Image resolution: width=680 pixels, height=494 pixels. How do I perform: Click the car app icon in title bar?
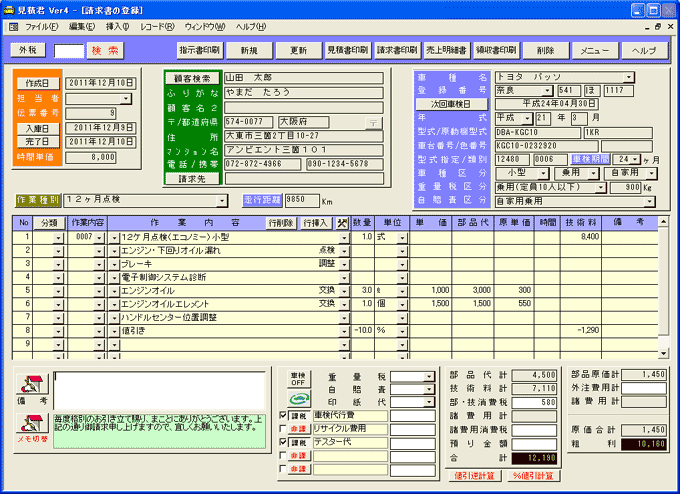click(x=9, y=10)
